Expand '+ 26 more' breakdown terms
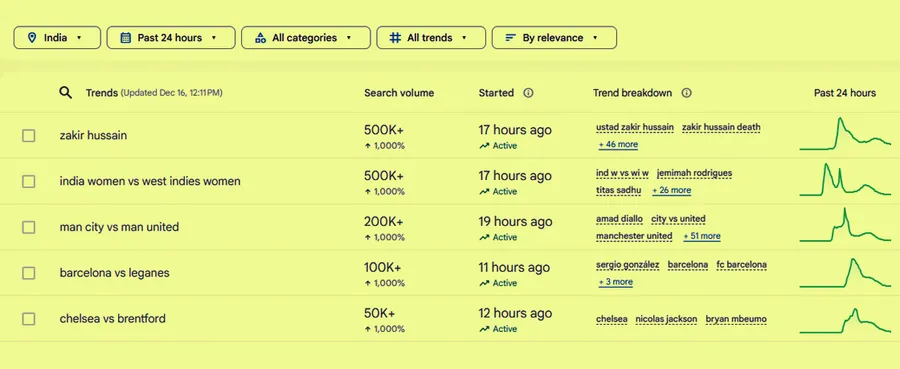The image size is (900, 369). (x=672, y=191)
